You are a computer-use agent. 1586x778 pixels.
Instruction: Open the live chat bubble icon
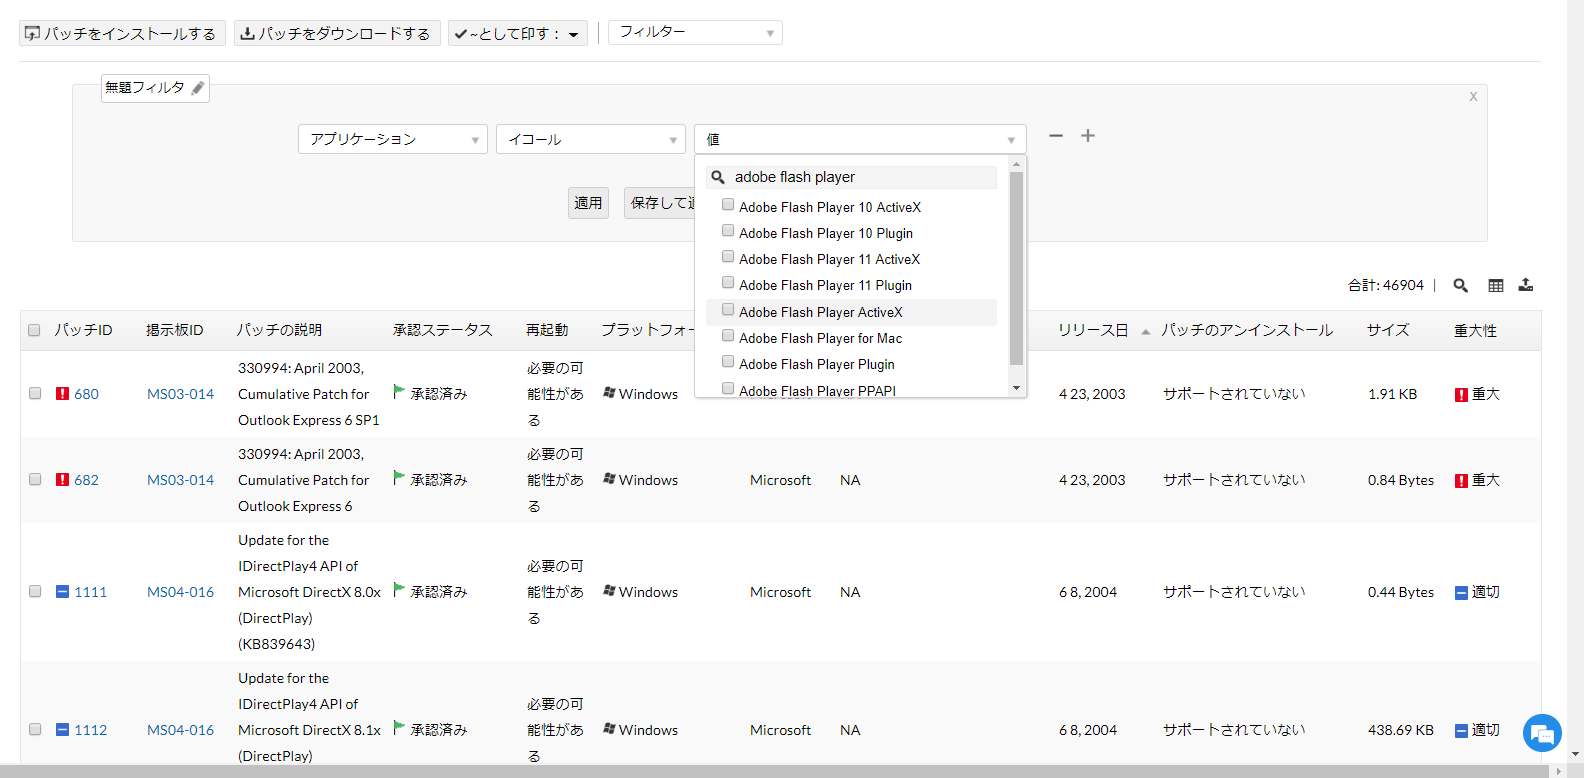tap(1542, 734)
